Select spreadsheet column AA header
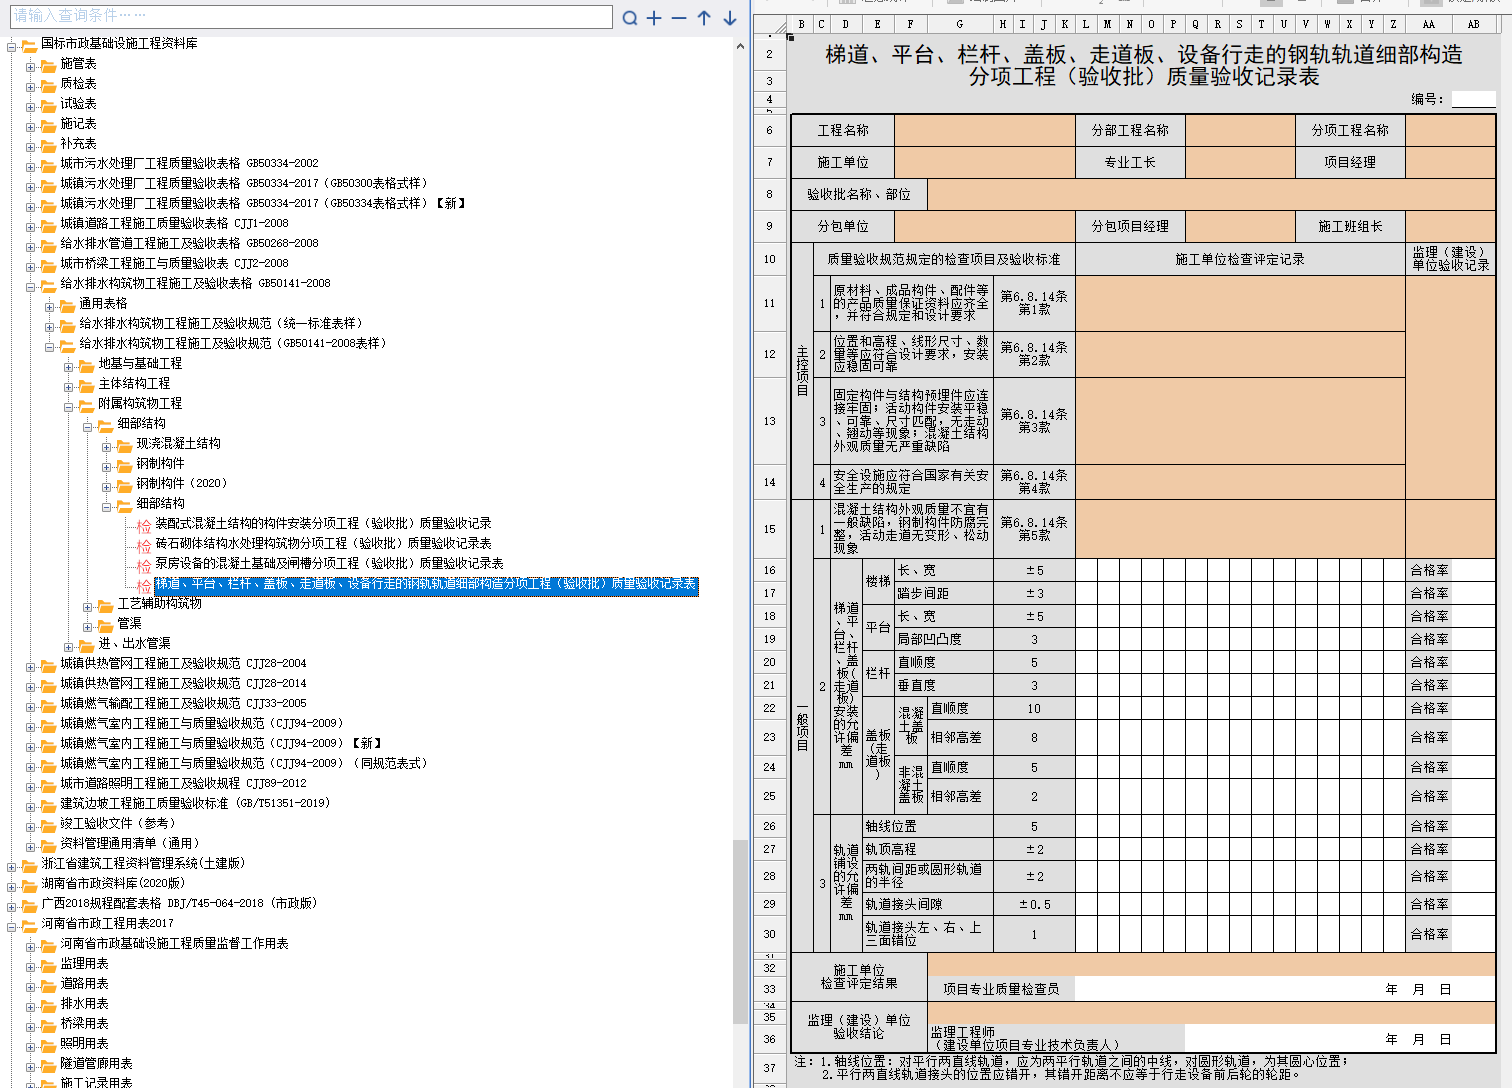 pyautogui.click(x=1428, y=24)
